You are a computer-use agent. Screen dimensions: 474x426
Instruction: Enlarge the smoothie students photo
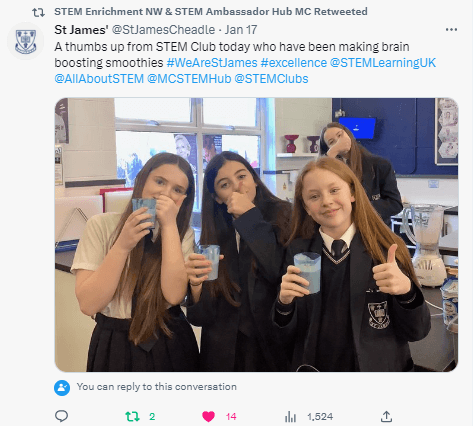pos(256,235)
